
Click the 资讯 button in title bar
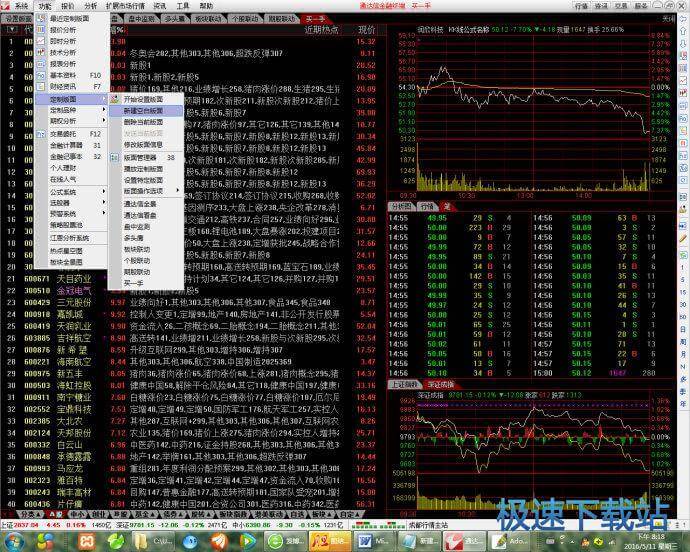601,6
